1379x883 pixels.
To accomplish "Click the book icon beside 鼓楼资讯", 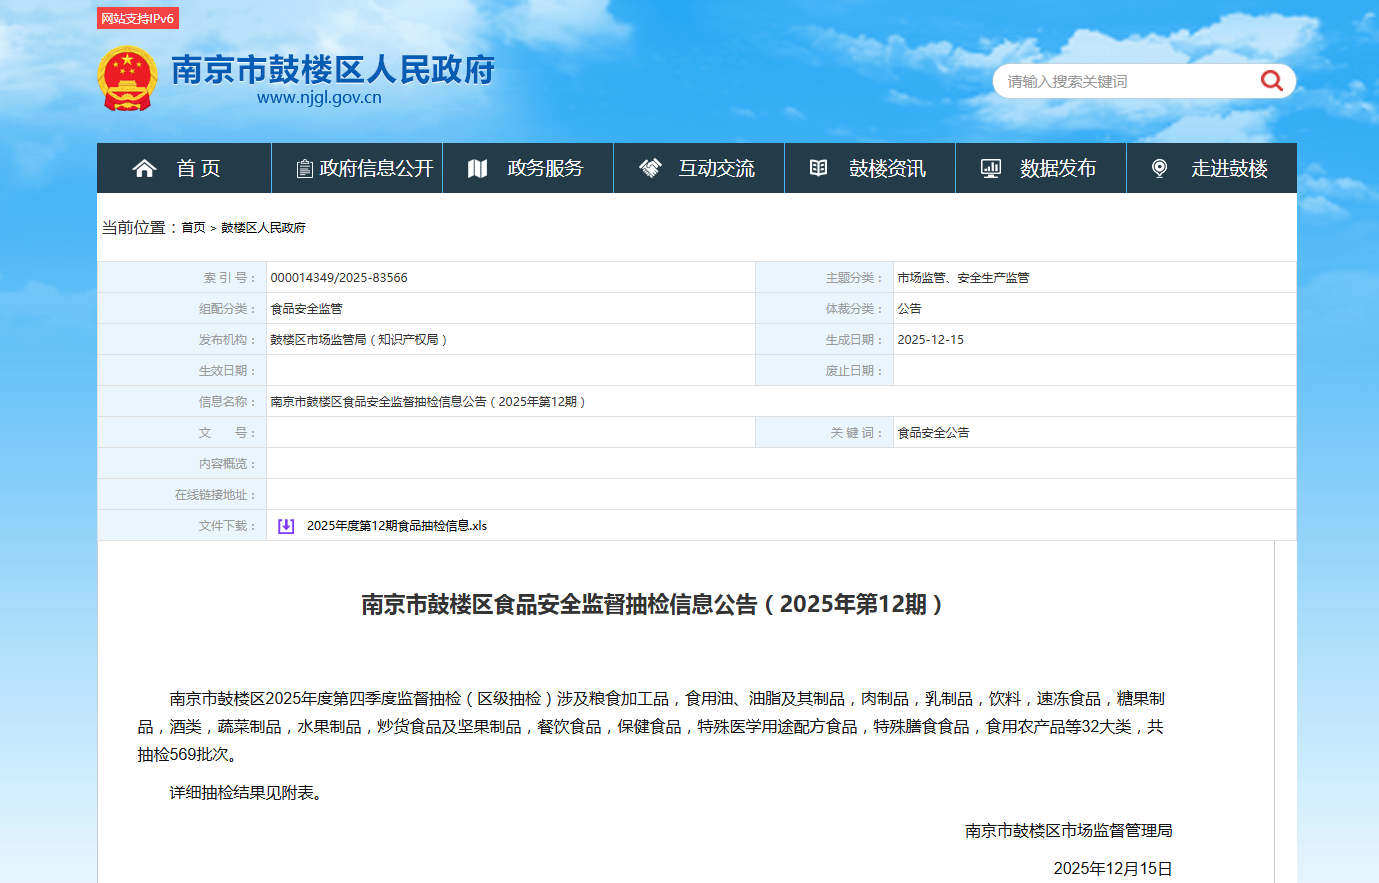I will click(818, 168).
